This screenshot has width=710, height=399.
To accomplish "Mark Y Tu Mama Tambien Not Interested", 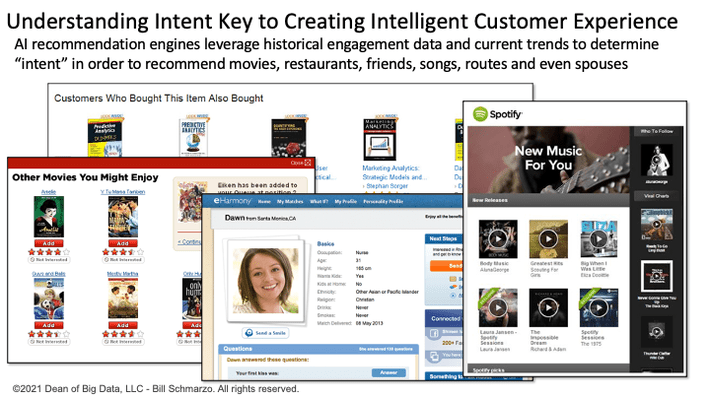I will [123, 260].
